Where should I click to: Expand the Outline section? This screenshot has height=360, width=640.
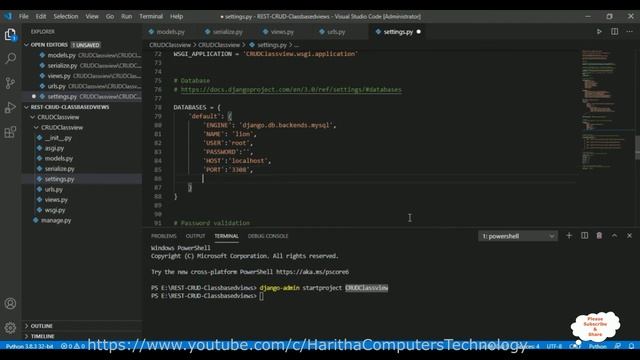point(82,326)
